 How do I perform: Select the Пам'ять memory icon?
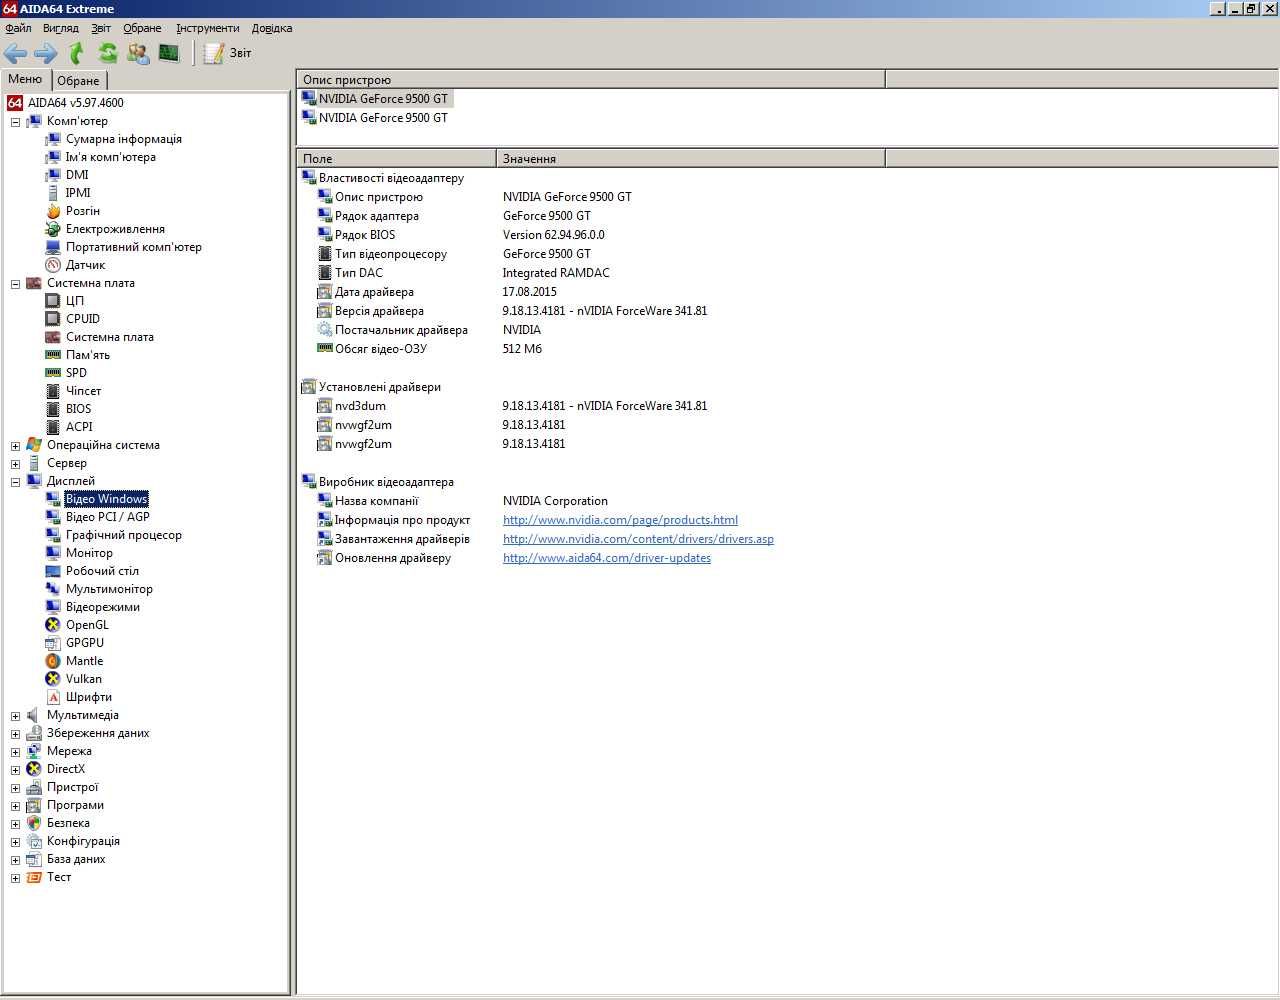coord(53,355)
